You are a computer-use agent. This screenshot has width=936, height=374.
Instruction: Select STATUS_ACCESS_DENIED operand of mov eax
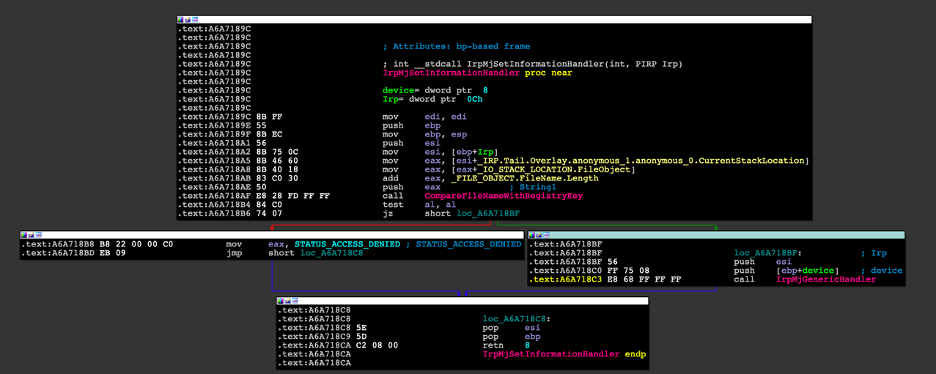pos(347,245)
